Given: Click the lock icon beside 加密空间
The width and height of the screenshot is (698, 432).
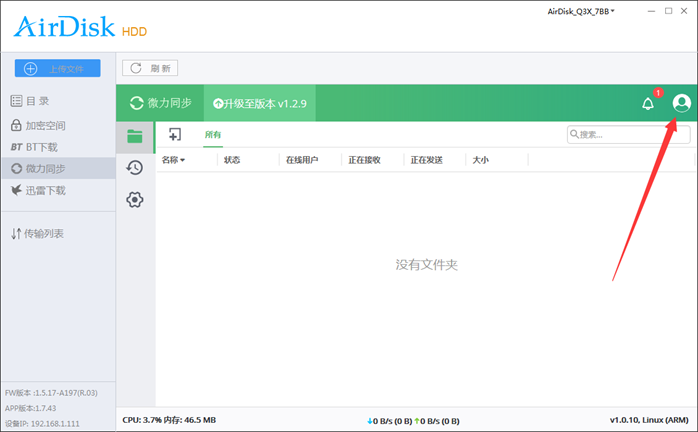Looking at the screenshot, I should coord(16,125).
